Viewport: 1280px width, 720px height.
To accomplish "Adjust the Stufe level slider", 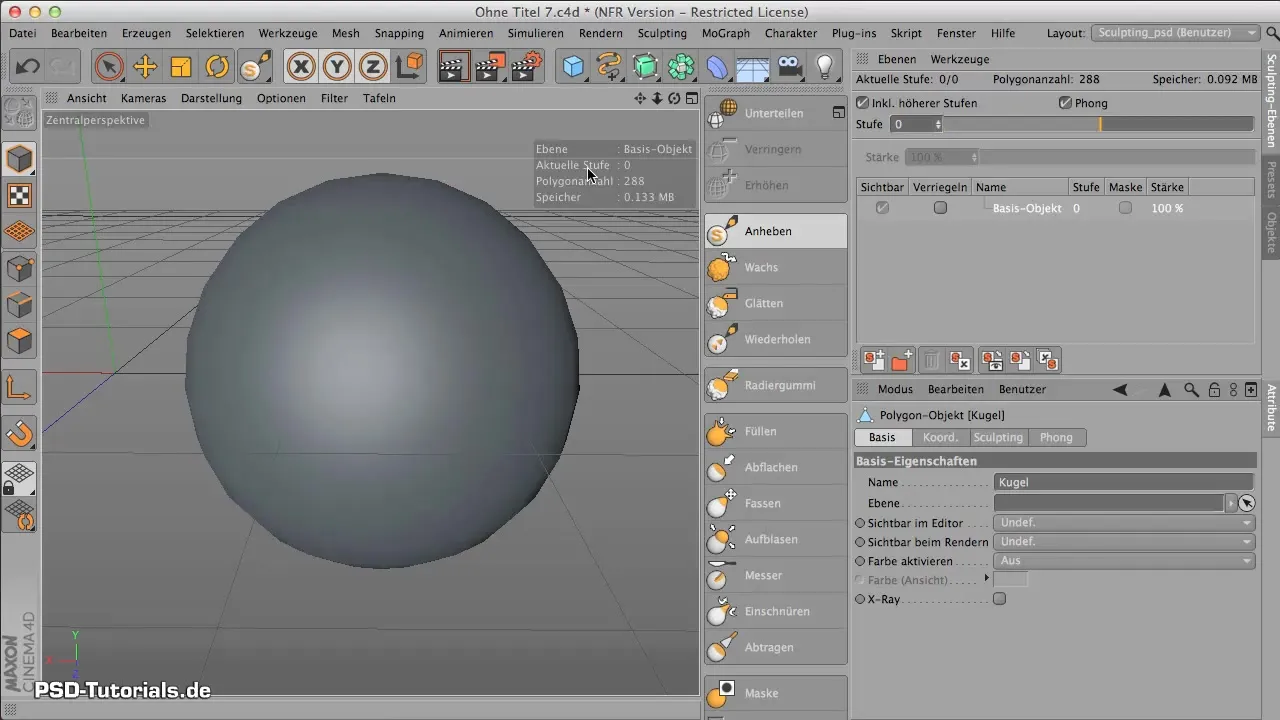I will click(1098, 124).
